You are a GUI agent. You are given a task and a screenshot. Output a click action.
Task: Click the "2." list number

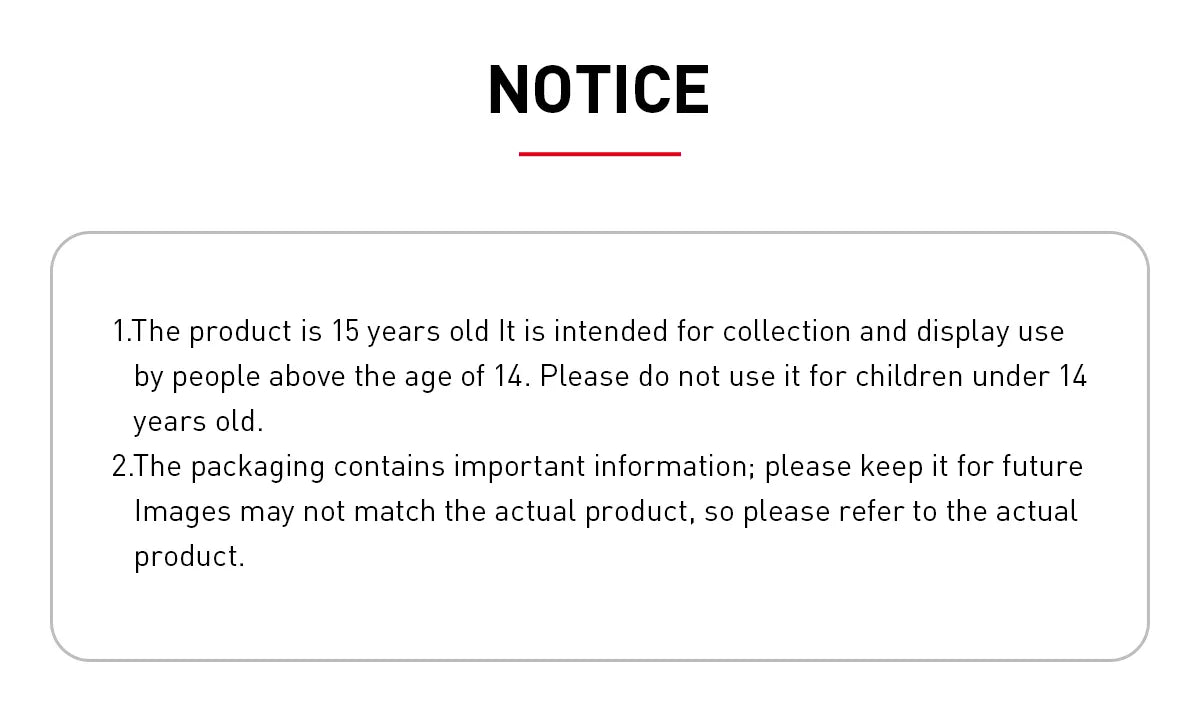tap(121, 466)
